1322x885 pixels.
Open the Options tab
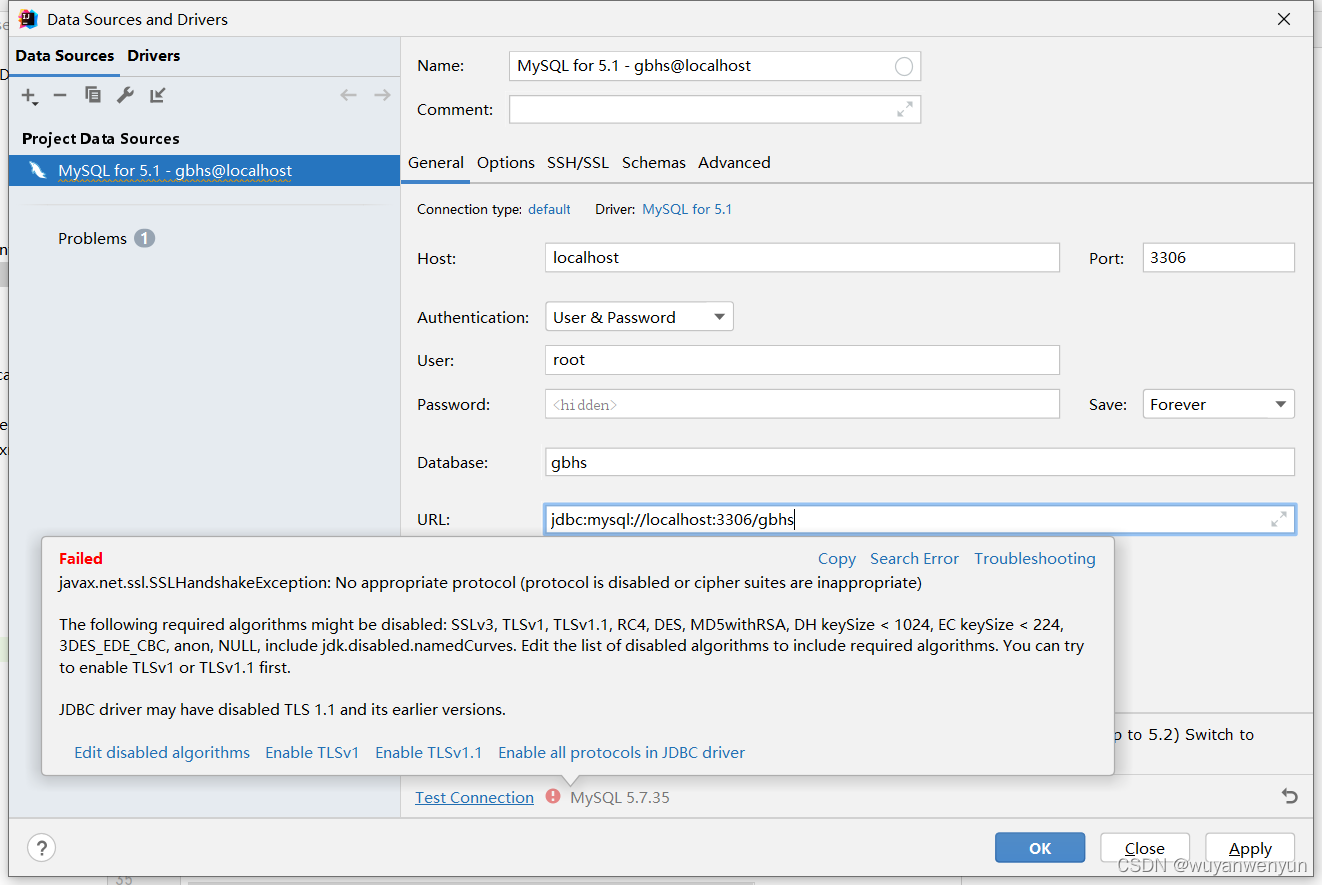pyautogui.click(x=506, y=162)
